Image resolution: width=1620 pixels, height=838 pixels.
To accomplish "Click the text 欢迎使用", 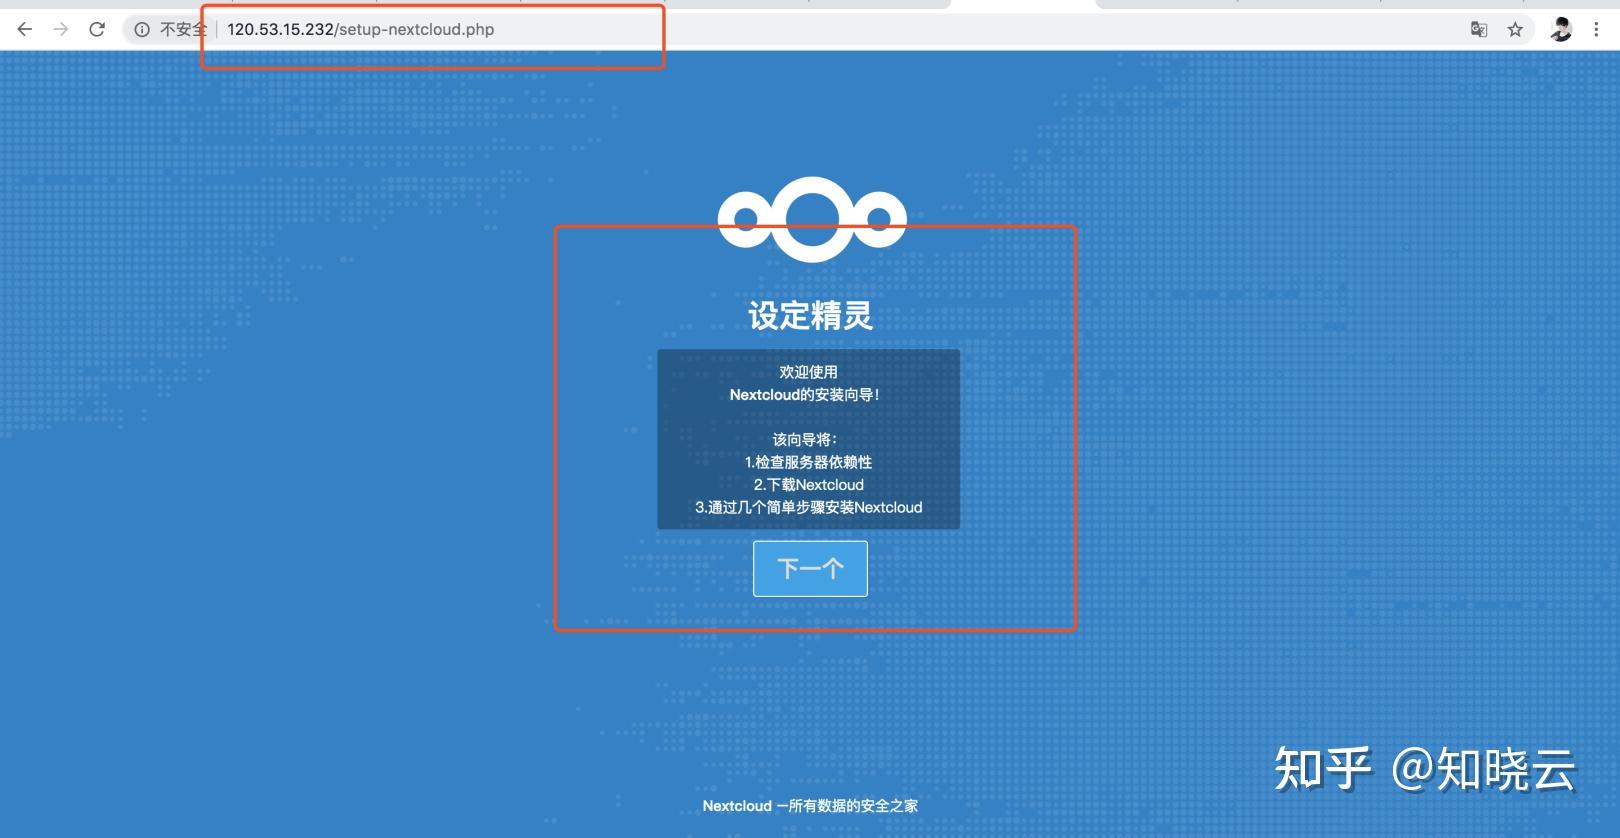I will 808,371.
